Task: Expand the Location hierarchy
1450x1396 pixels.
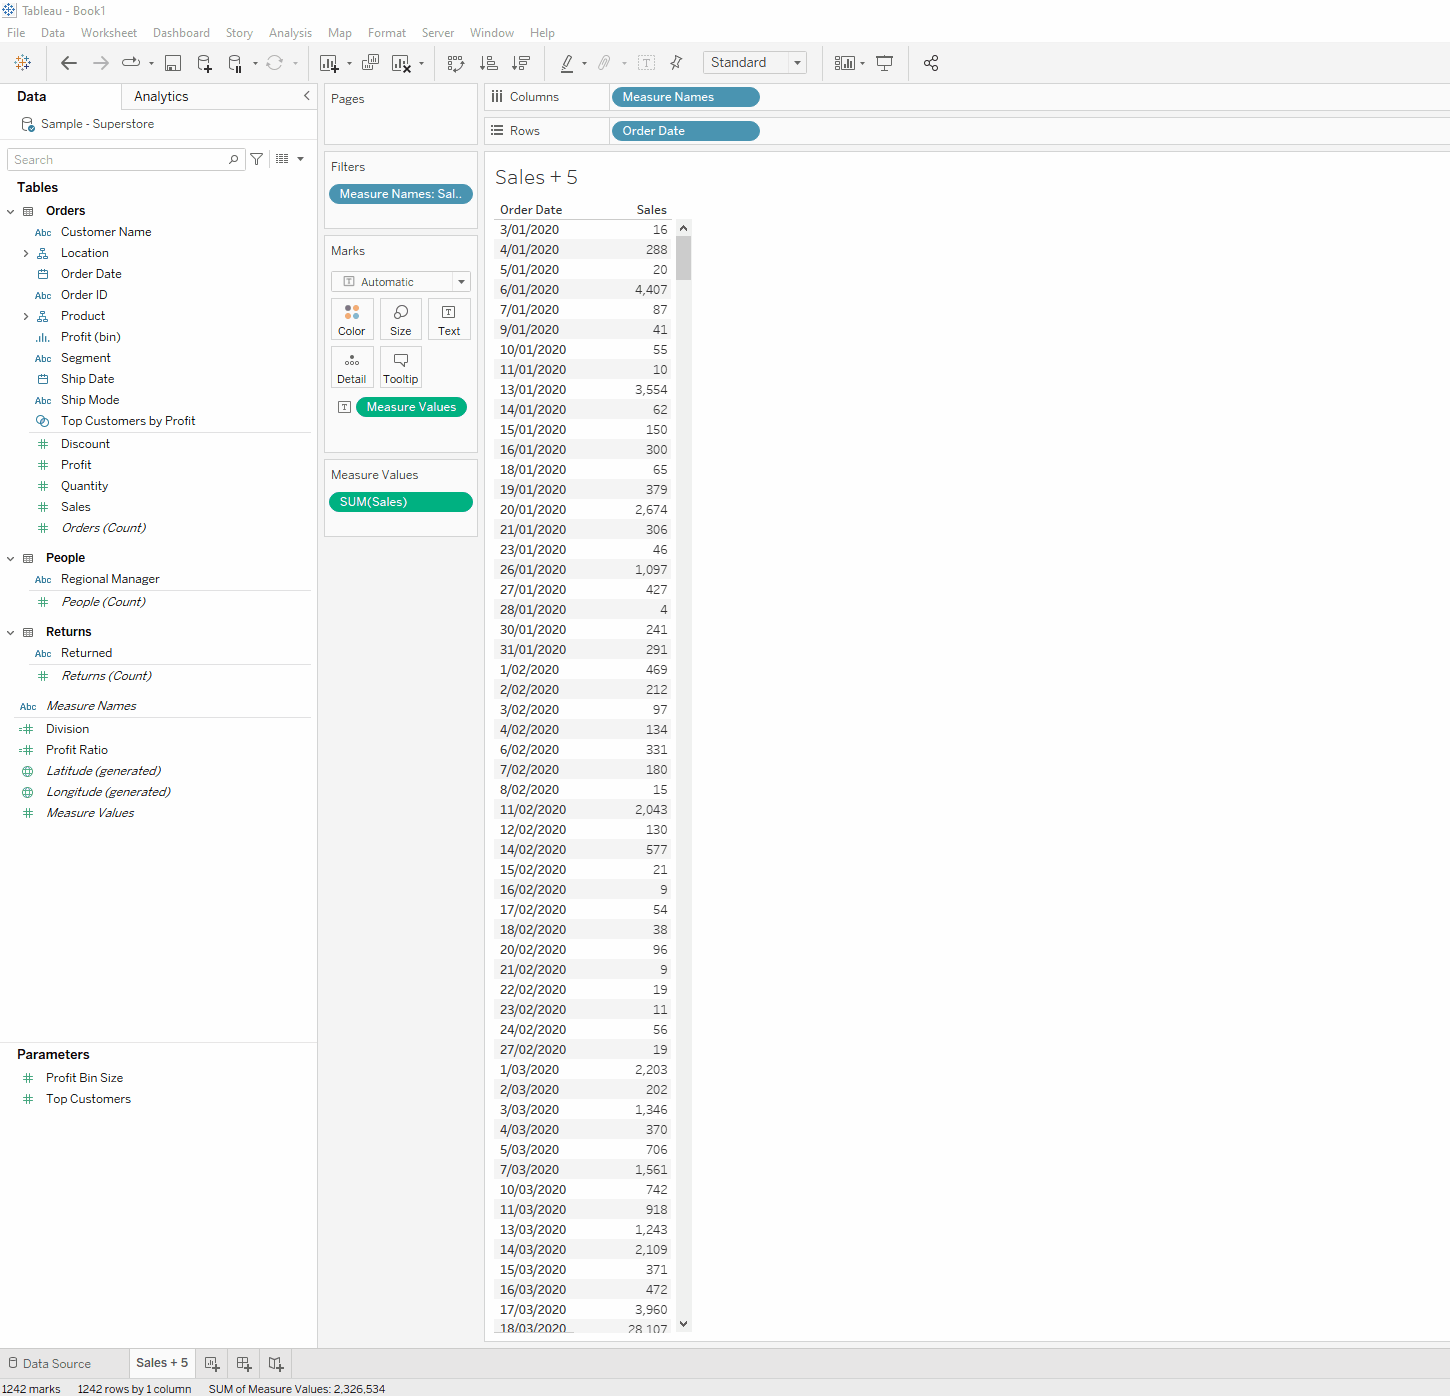Action: pyautogui.click(x=26, y=254)
